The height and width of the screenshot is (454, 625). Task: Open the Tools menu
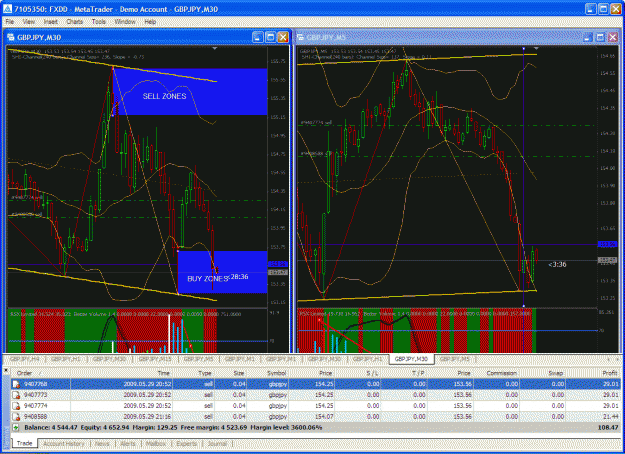[x=98, y=22]
